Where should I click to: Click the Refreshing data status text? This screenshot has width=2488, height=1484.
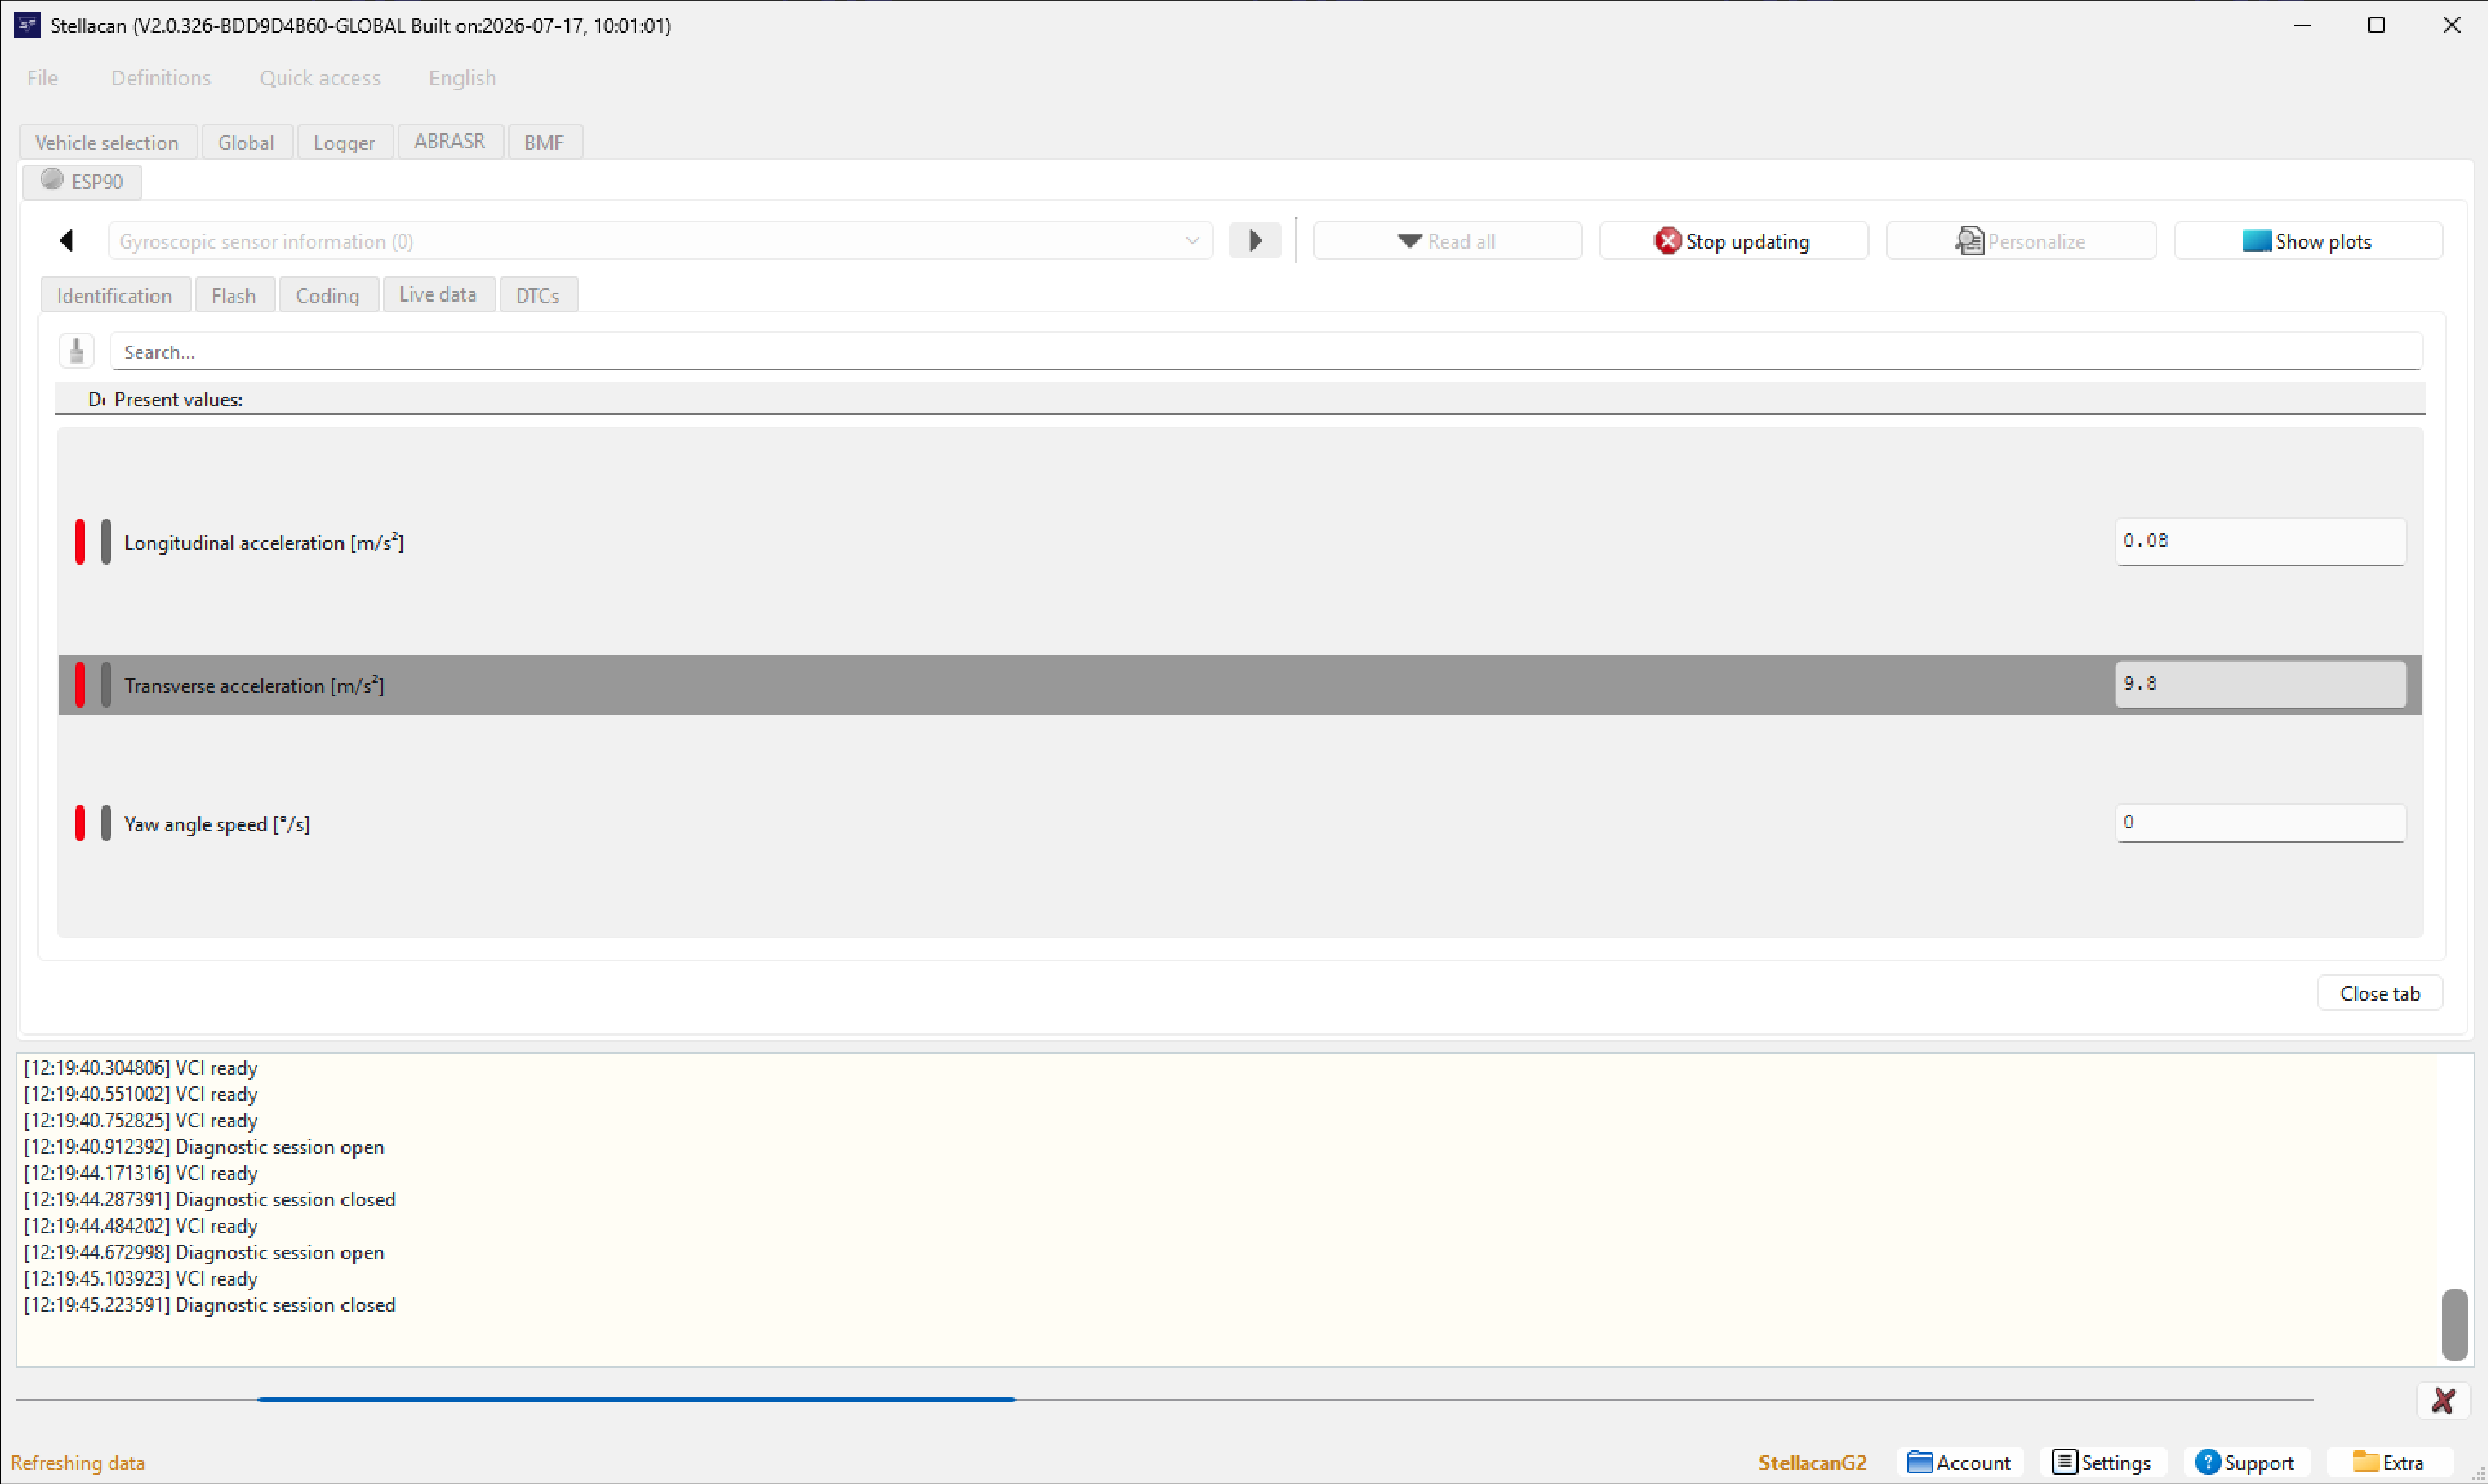(x=78, y=1463)
